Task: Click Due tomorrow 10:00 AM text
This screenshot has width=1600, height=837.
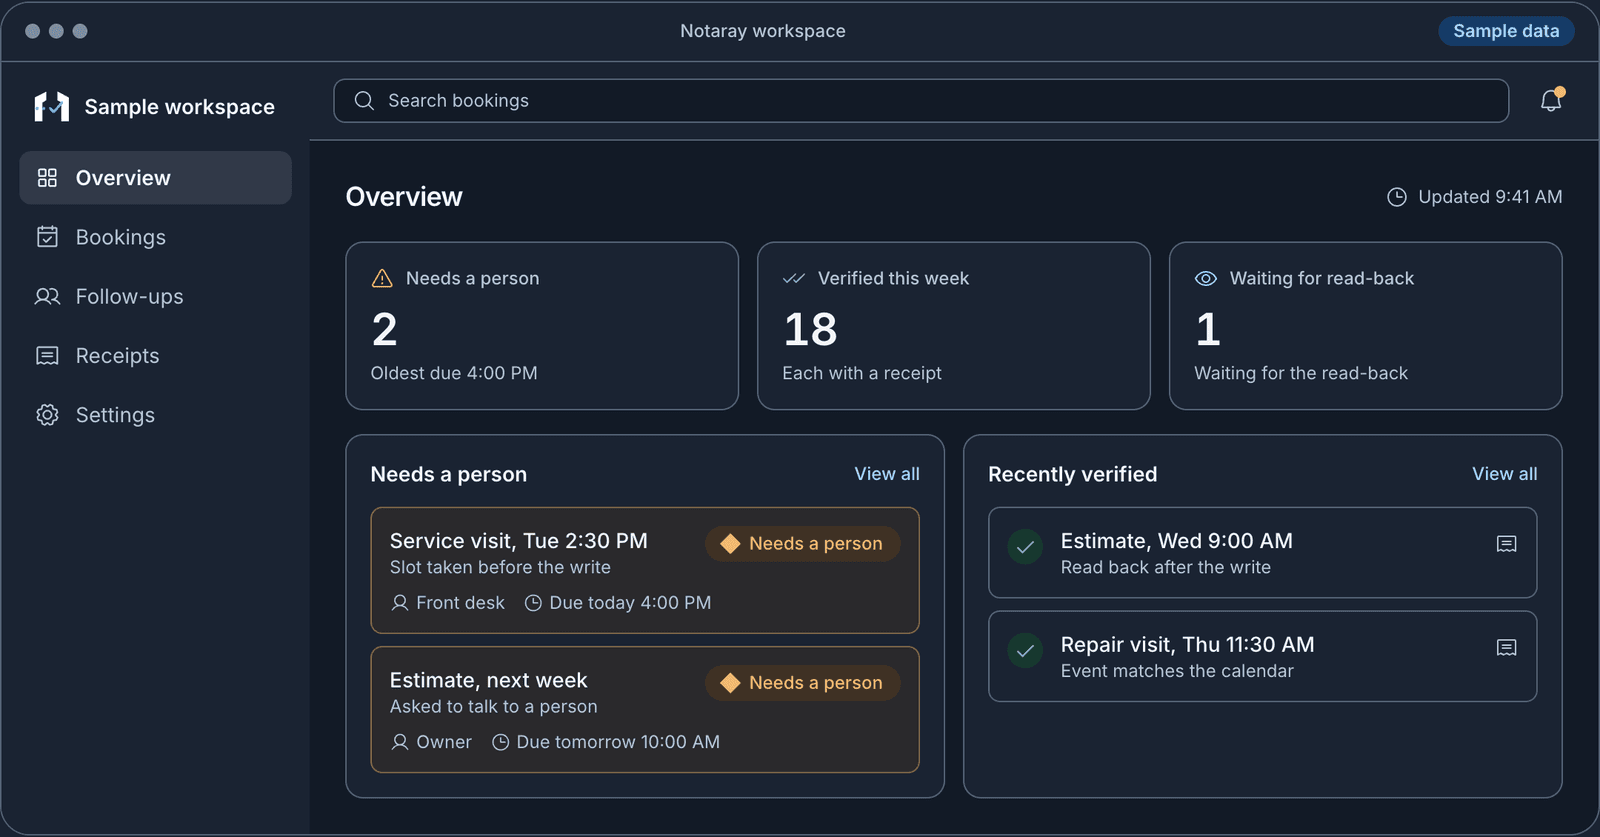Action: tap(618, 742)
